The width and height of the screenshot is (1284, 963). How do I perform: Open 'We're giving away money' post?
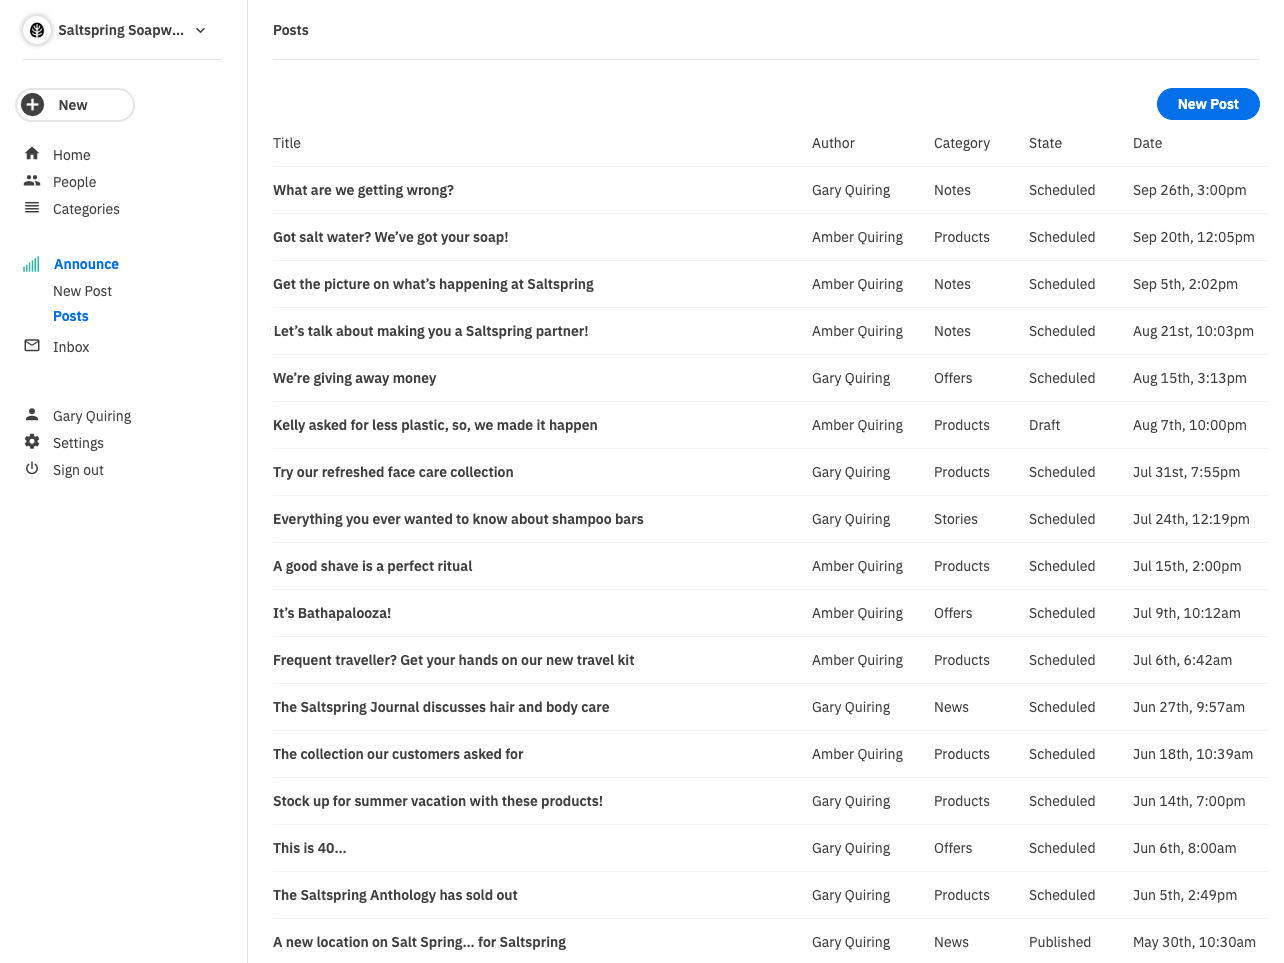tap(355, 378)
